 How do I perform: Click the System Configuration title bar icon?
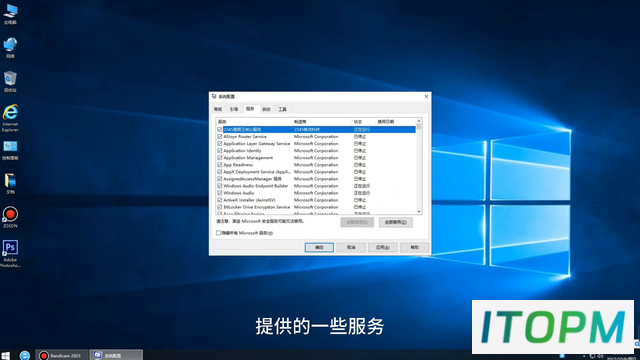click(214, 96)
